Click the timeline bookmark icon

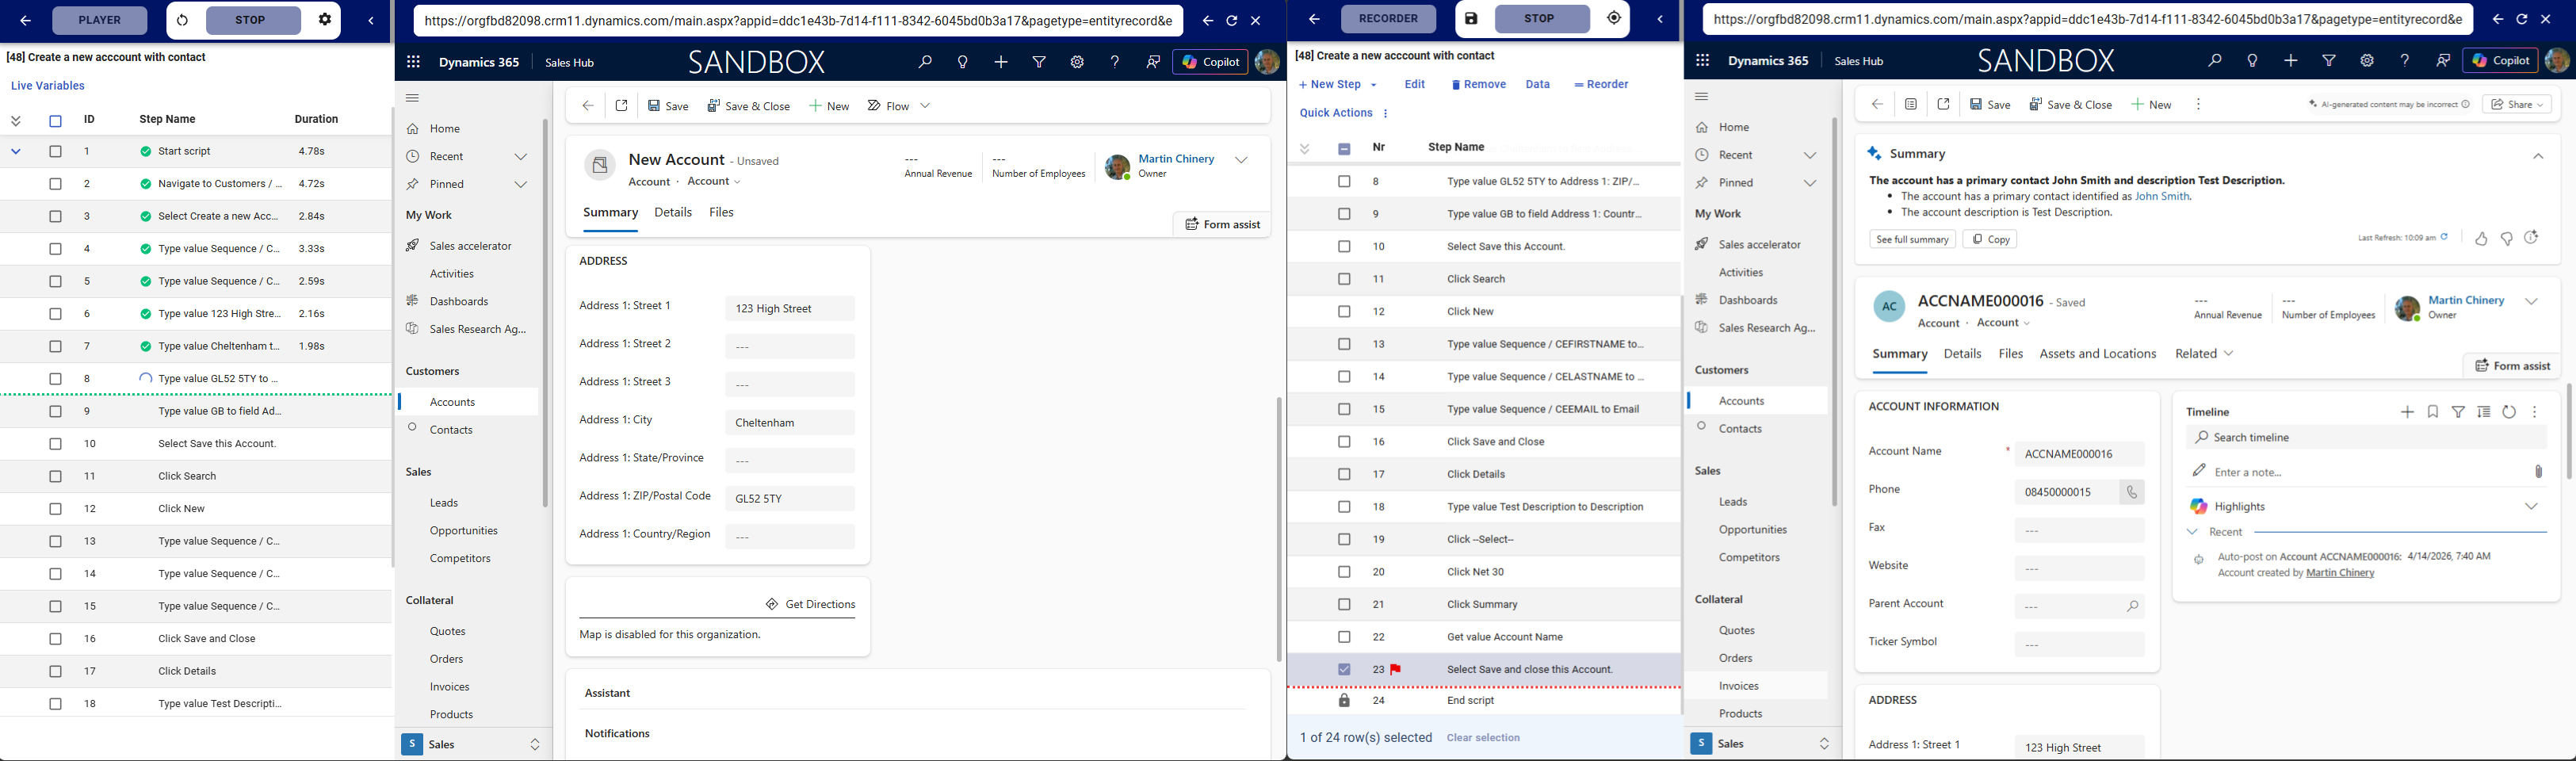pos(2432,412)
